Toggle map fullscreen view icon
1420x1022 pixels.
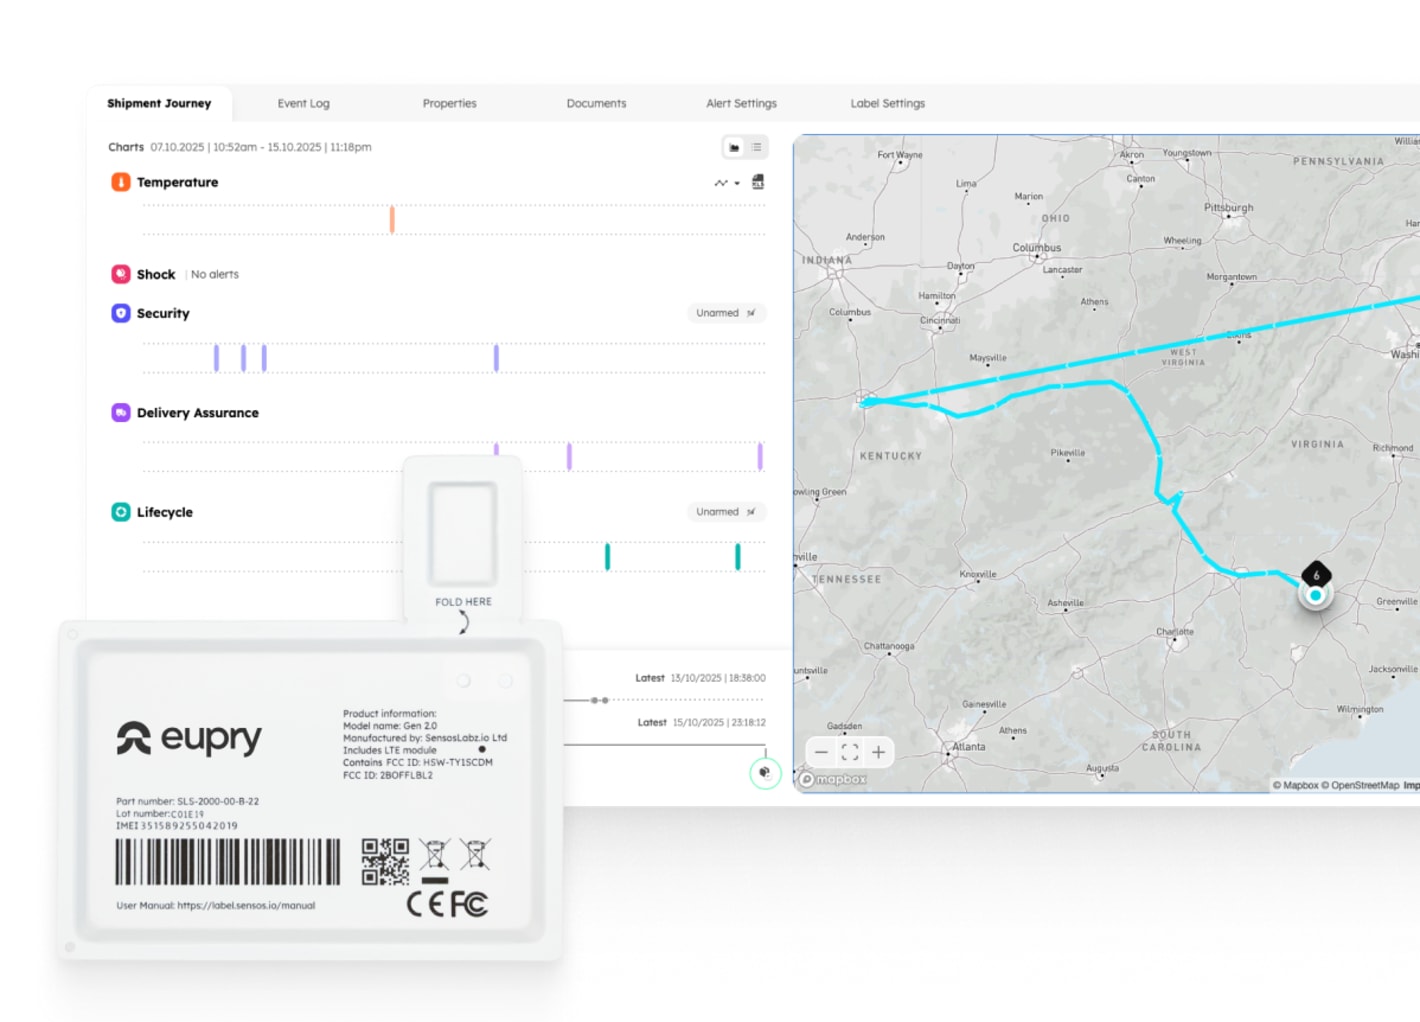click(850, 752)
